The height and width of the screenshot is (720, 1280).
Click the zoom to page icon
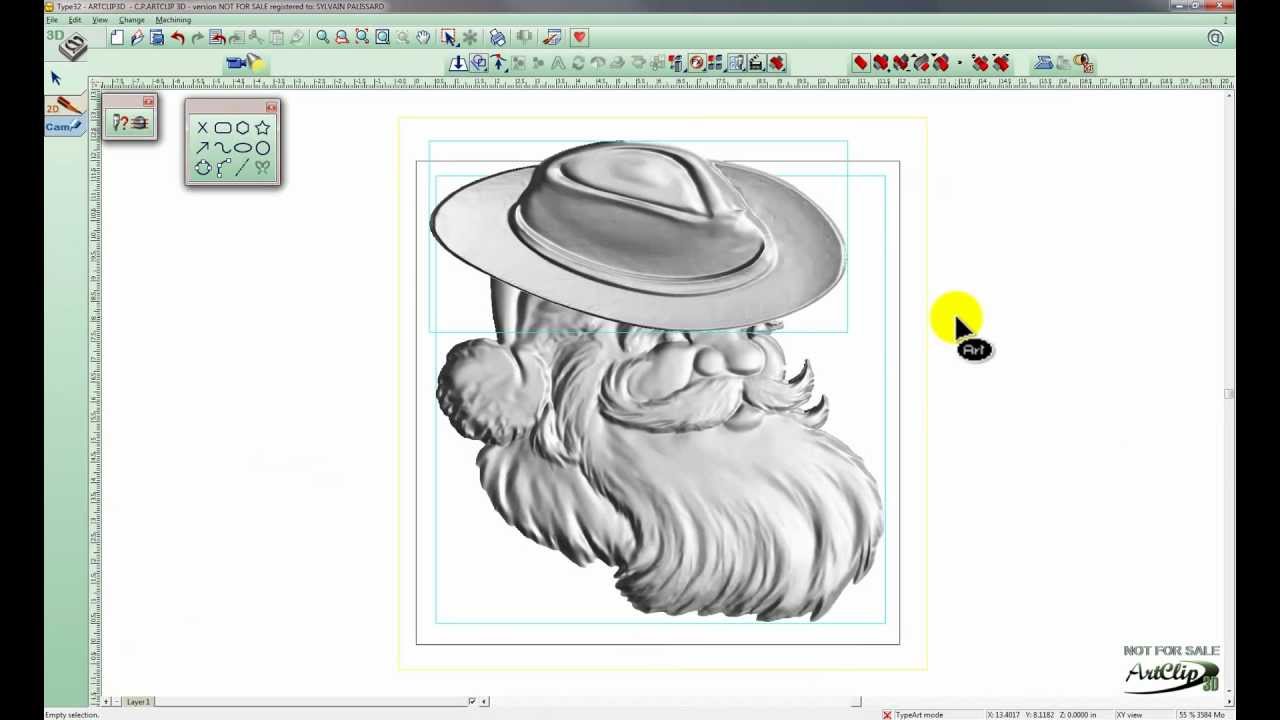pyautogui.click(x=382, y=38)
